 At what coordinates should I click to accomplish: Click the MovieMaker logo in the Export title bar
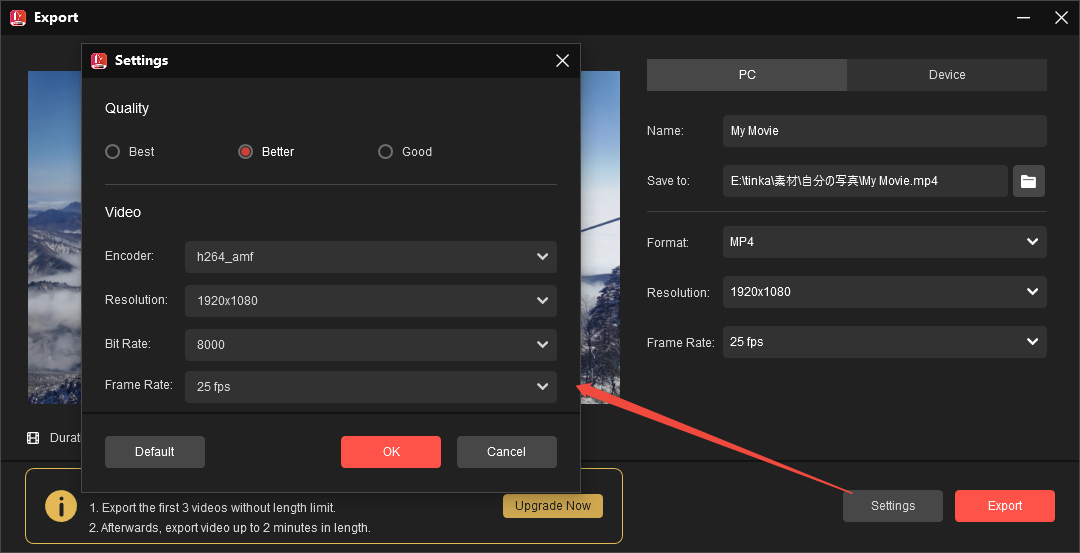click(18, 17)
